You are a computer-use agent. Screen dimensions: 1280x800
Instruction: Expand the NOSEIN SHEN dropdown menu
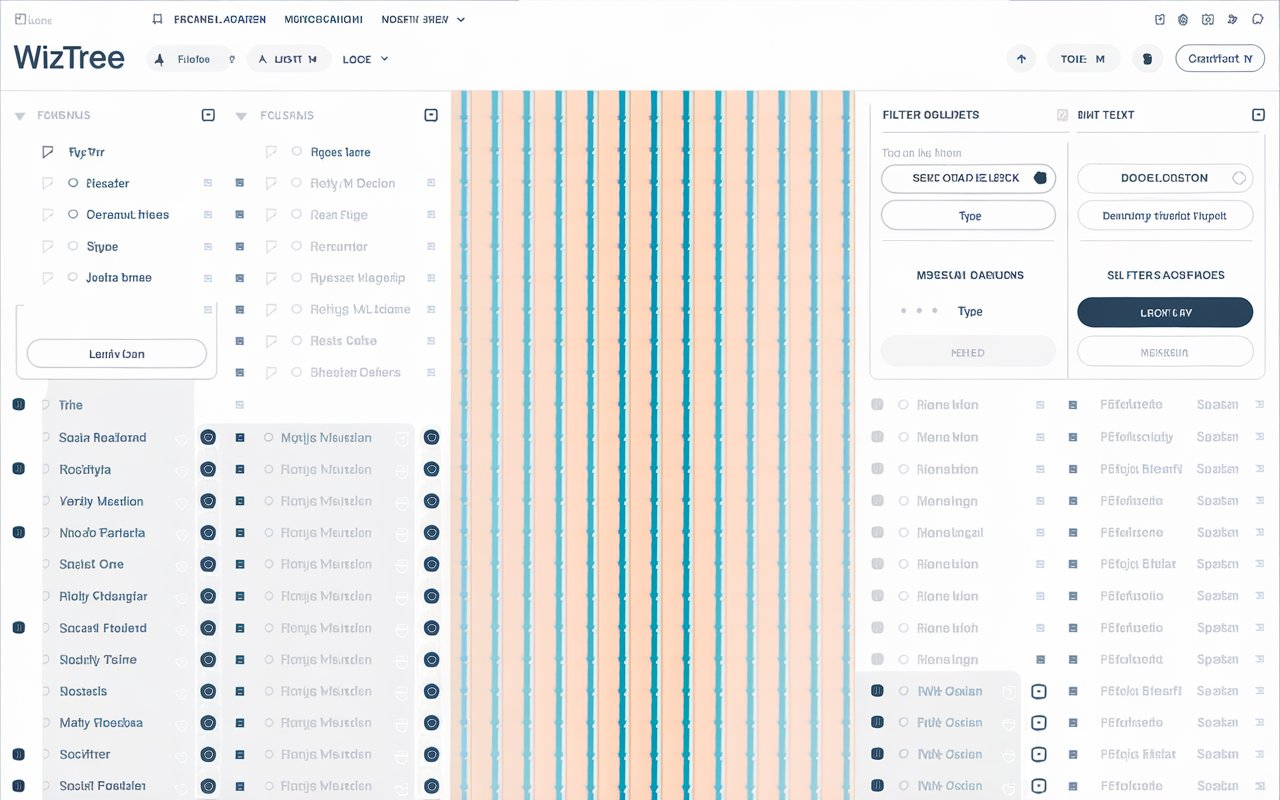click(x=423, y=19)
